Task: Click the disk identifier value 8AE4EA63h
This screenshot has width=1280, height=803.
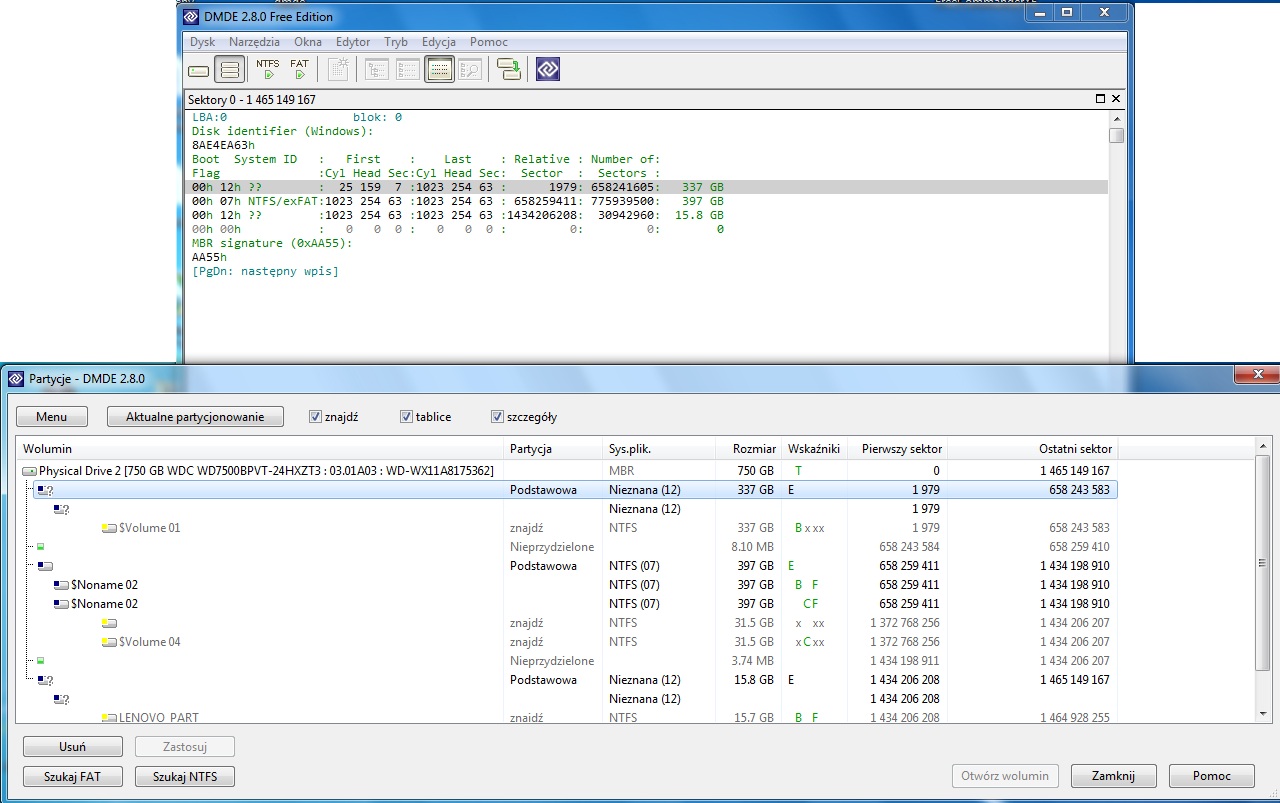Action: [x=223, y=145]
